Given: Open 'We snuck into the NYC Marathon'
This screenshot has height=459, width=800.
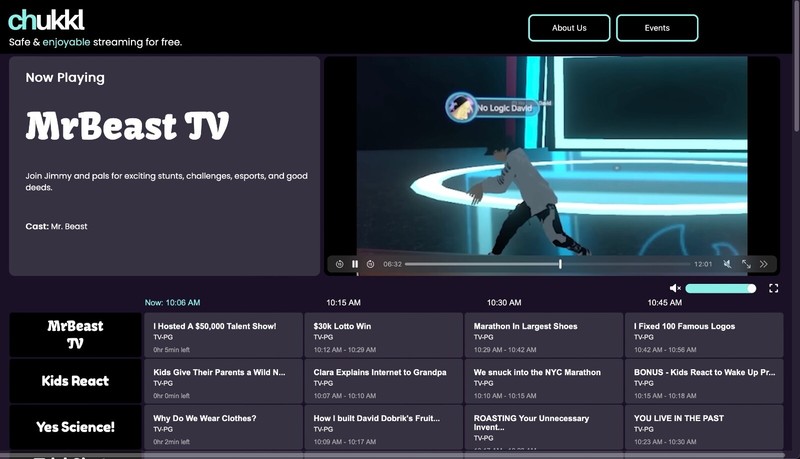Looking at the screenshot, I should coord(544,381).
